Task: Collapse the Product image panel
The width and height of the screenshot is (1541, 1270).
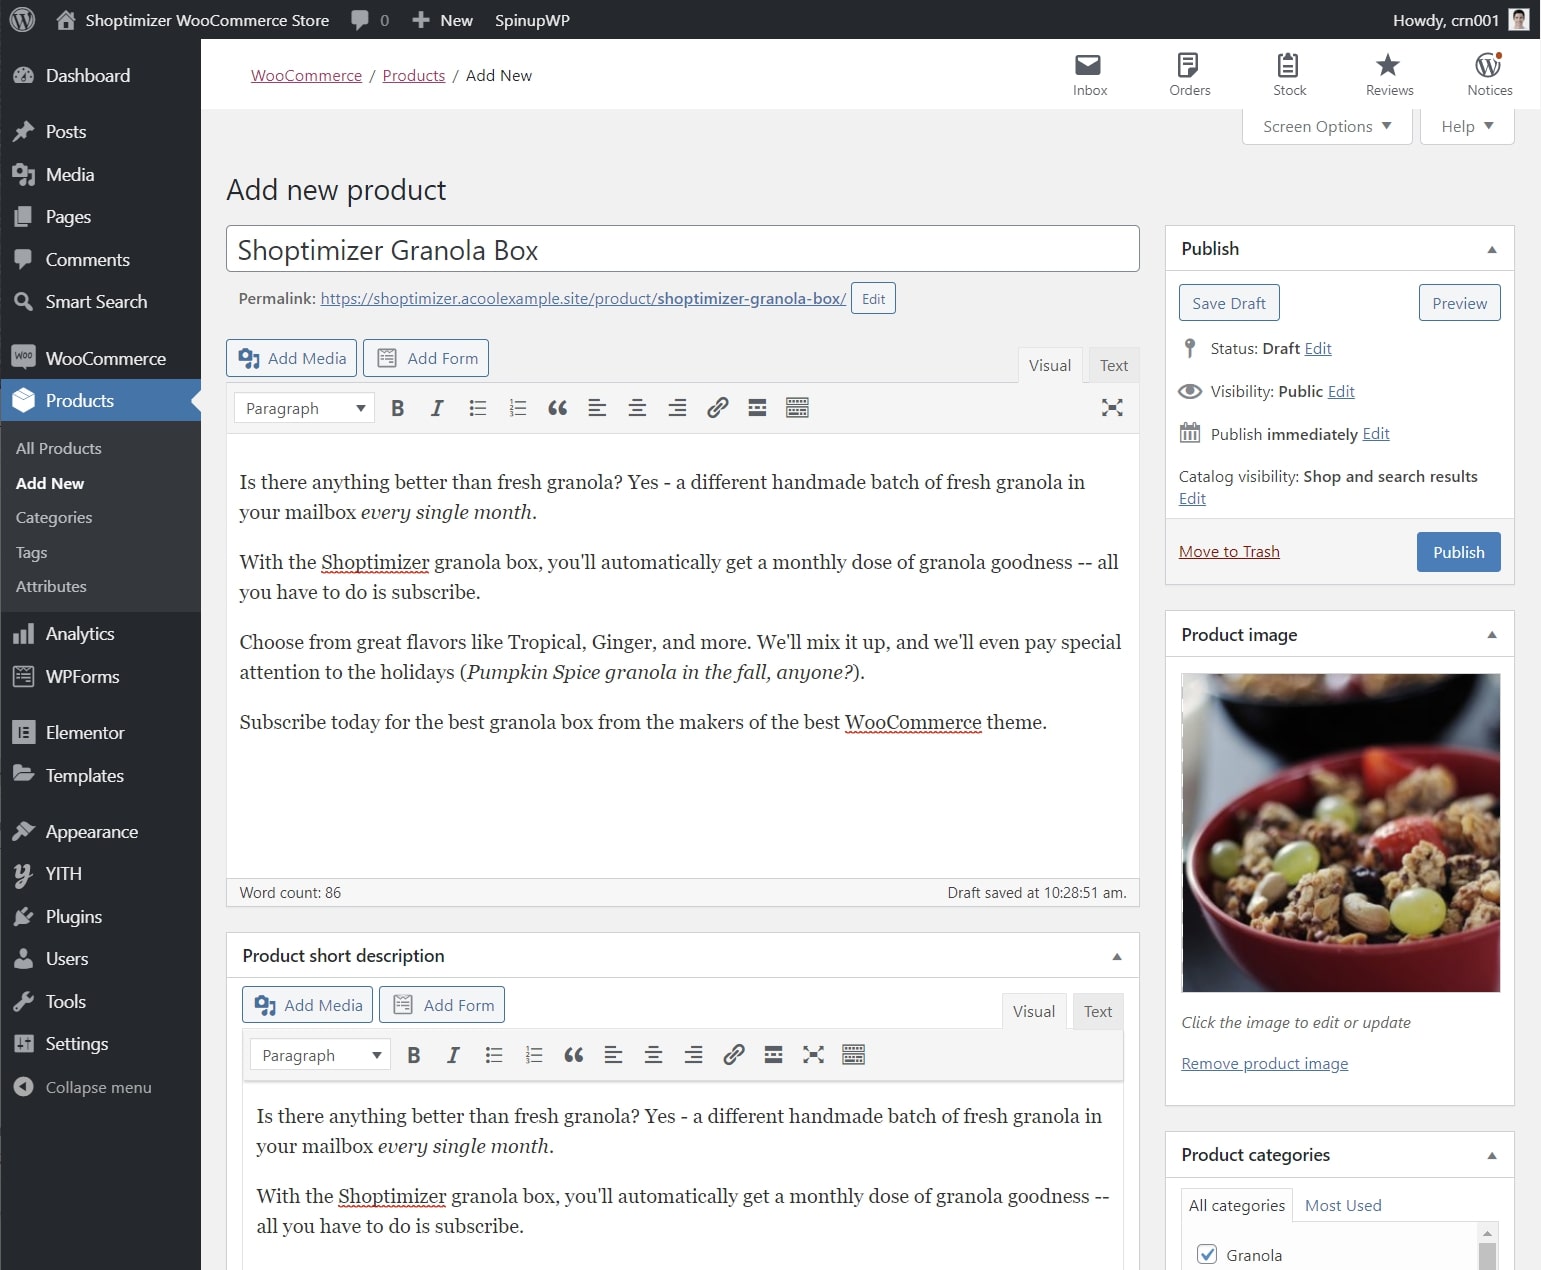Action: [x=1492, y=635]
